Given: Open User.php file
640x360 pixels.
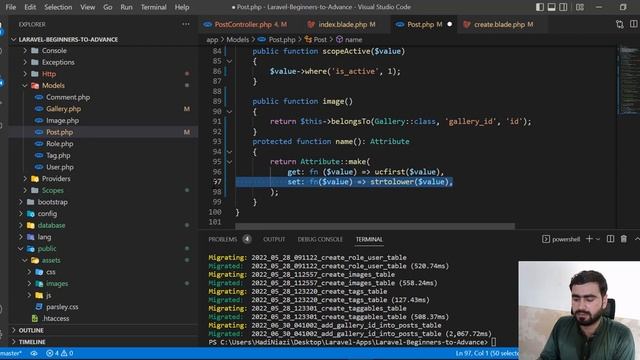Looking at the screenshot, I should point(60,167).
